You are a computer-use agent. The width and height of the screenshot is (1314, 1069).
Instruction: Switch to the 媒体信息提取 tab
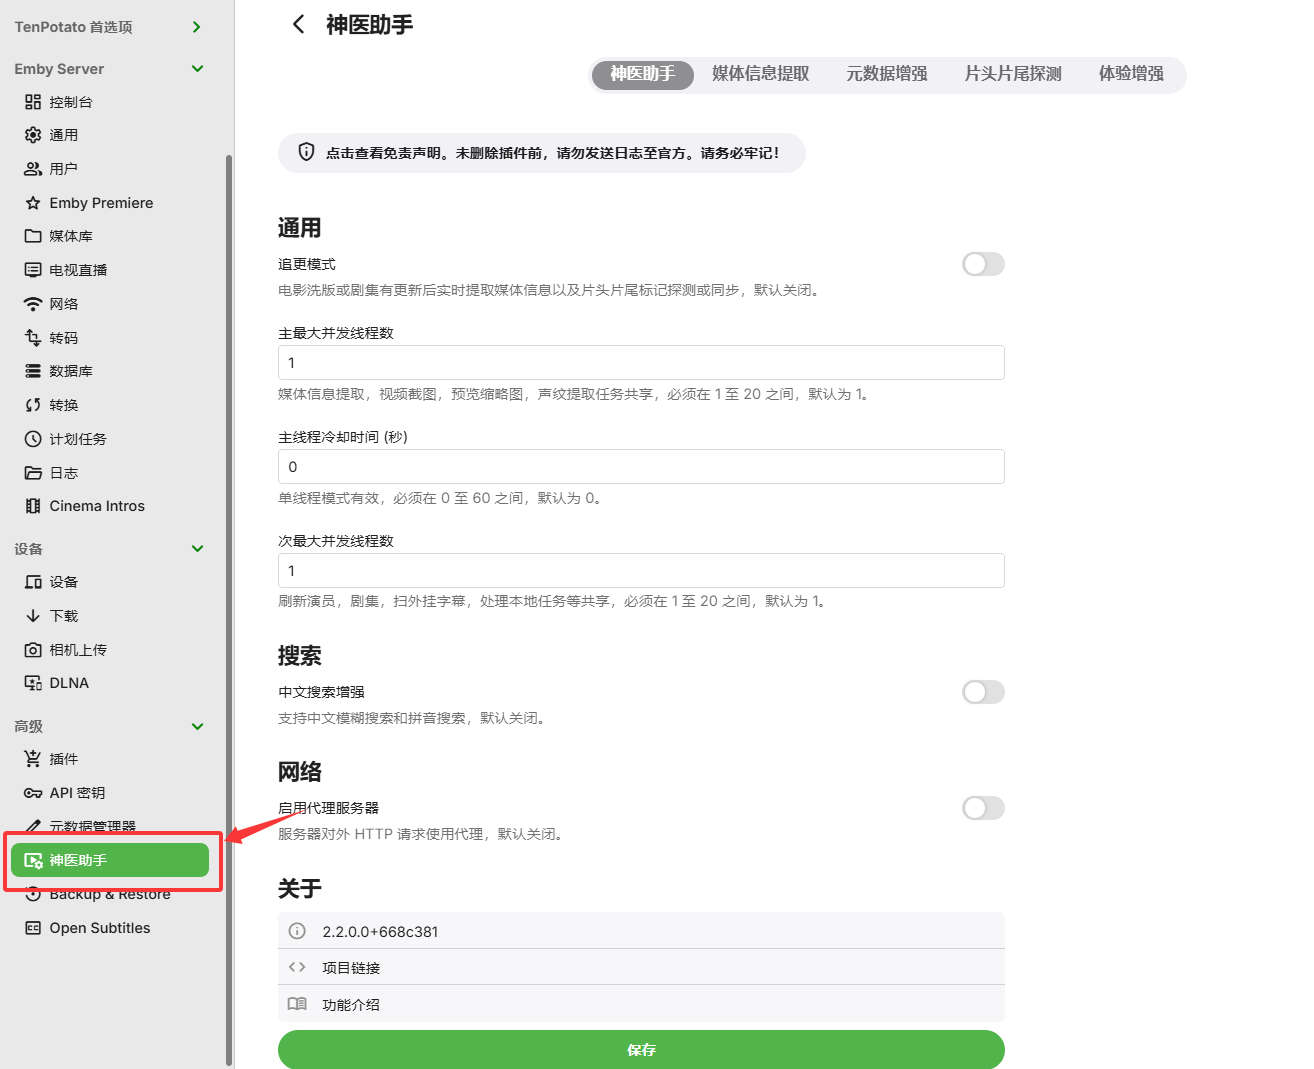[x=760, y=74]
